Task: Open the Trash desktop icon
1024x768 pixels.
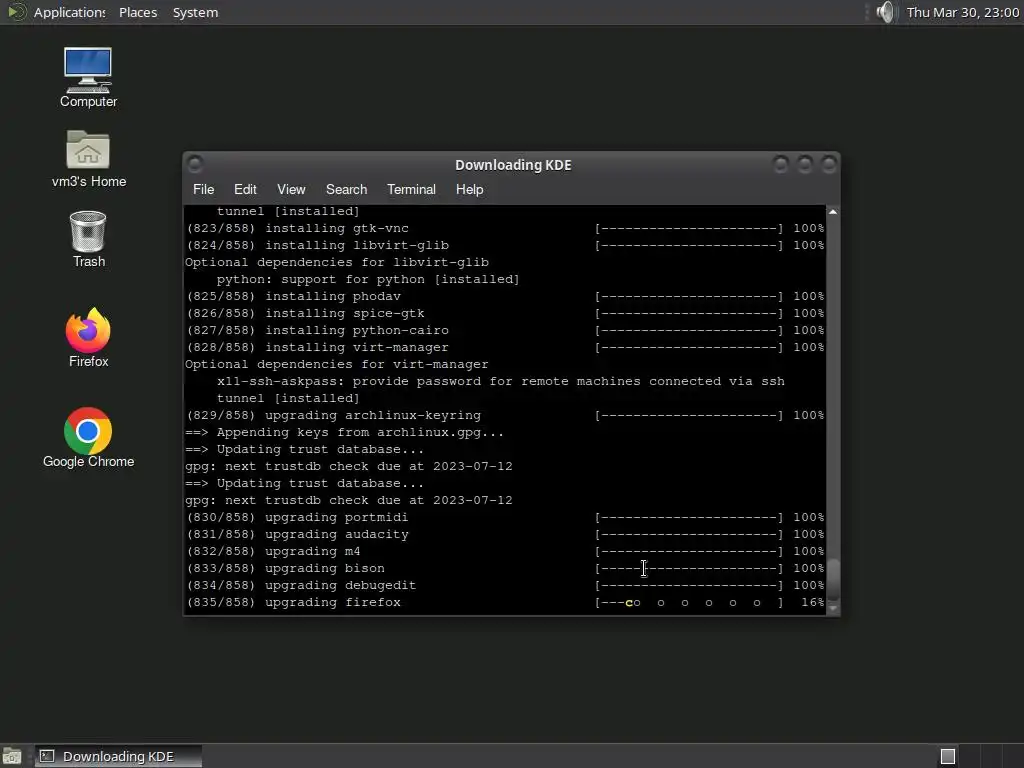Action: pyautogui.click(x=88, y=239)
